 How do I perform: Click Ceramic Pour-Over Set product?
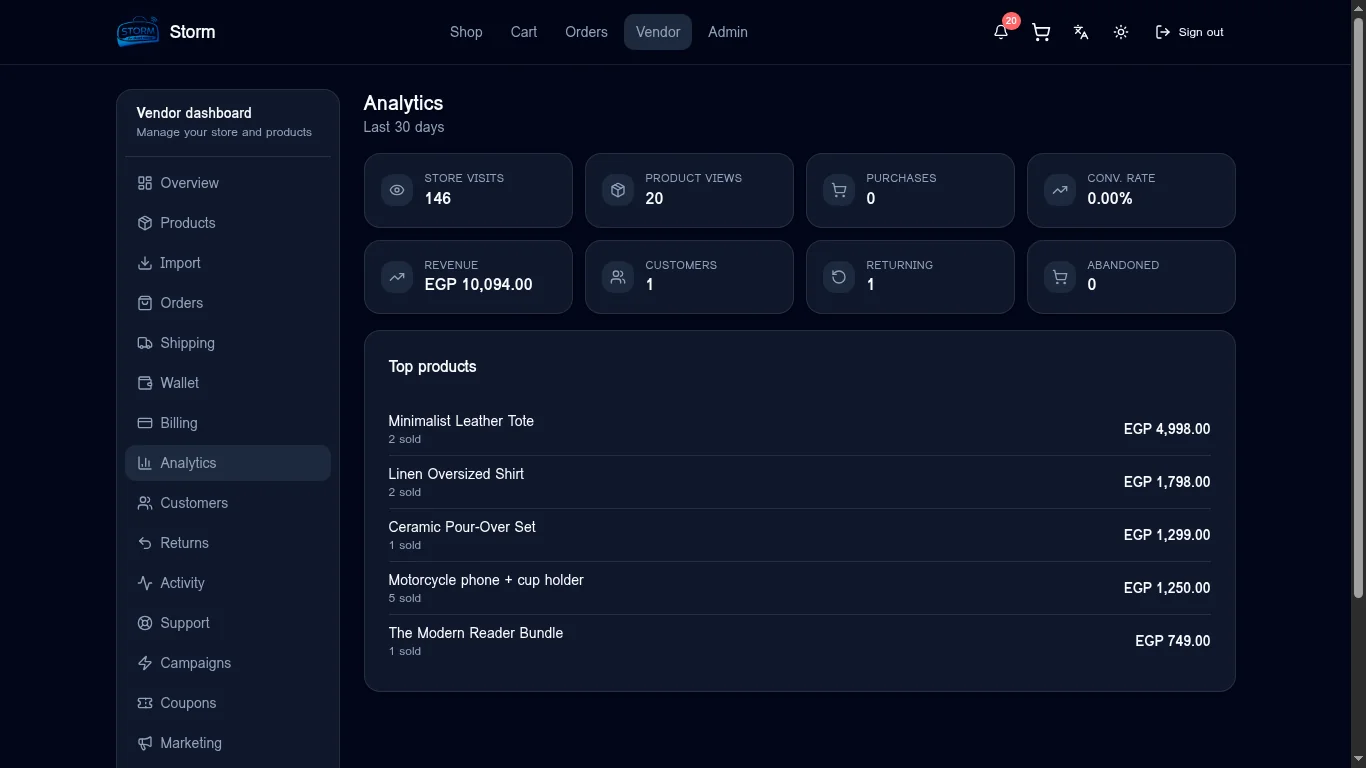tap(799, 535)
